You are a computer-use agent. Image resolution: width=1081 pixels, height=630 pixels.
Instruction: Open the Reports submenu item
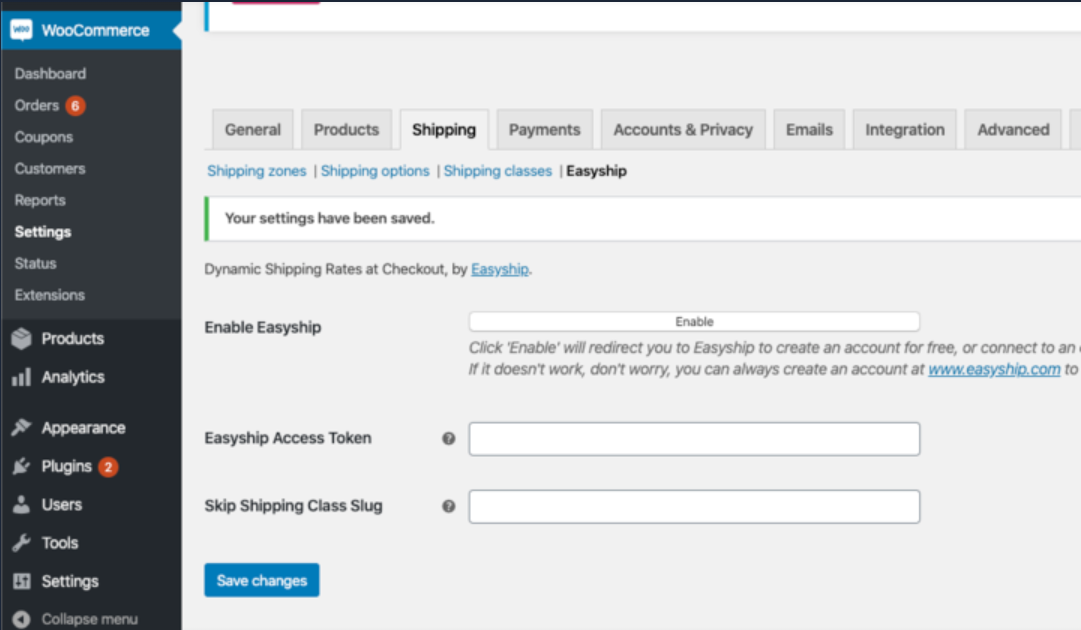[x=40, y=200]
